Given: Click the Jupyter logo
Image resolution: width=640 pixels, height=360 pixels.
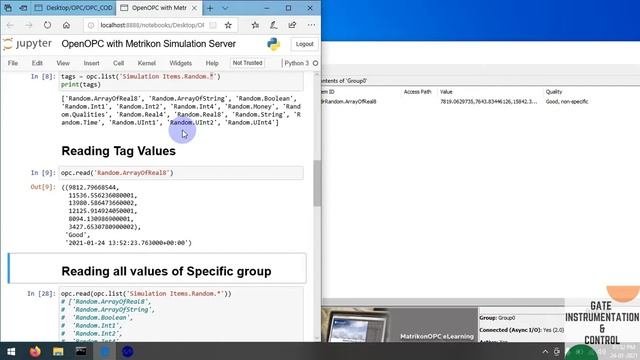Looking at the screenshot, I should pyautogui.click(x=27, y=44).
